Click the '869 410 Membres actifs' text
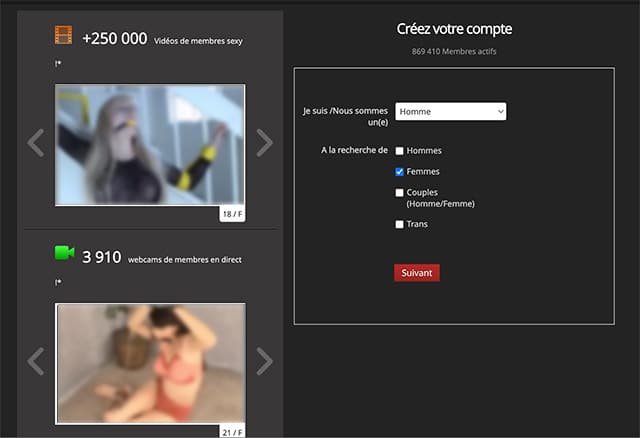 pyautogui.click(x=454, y=50)
